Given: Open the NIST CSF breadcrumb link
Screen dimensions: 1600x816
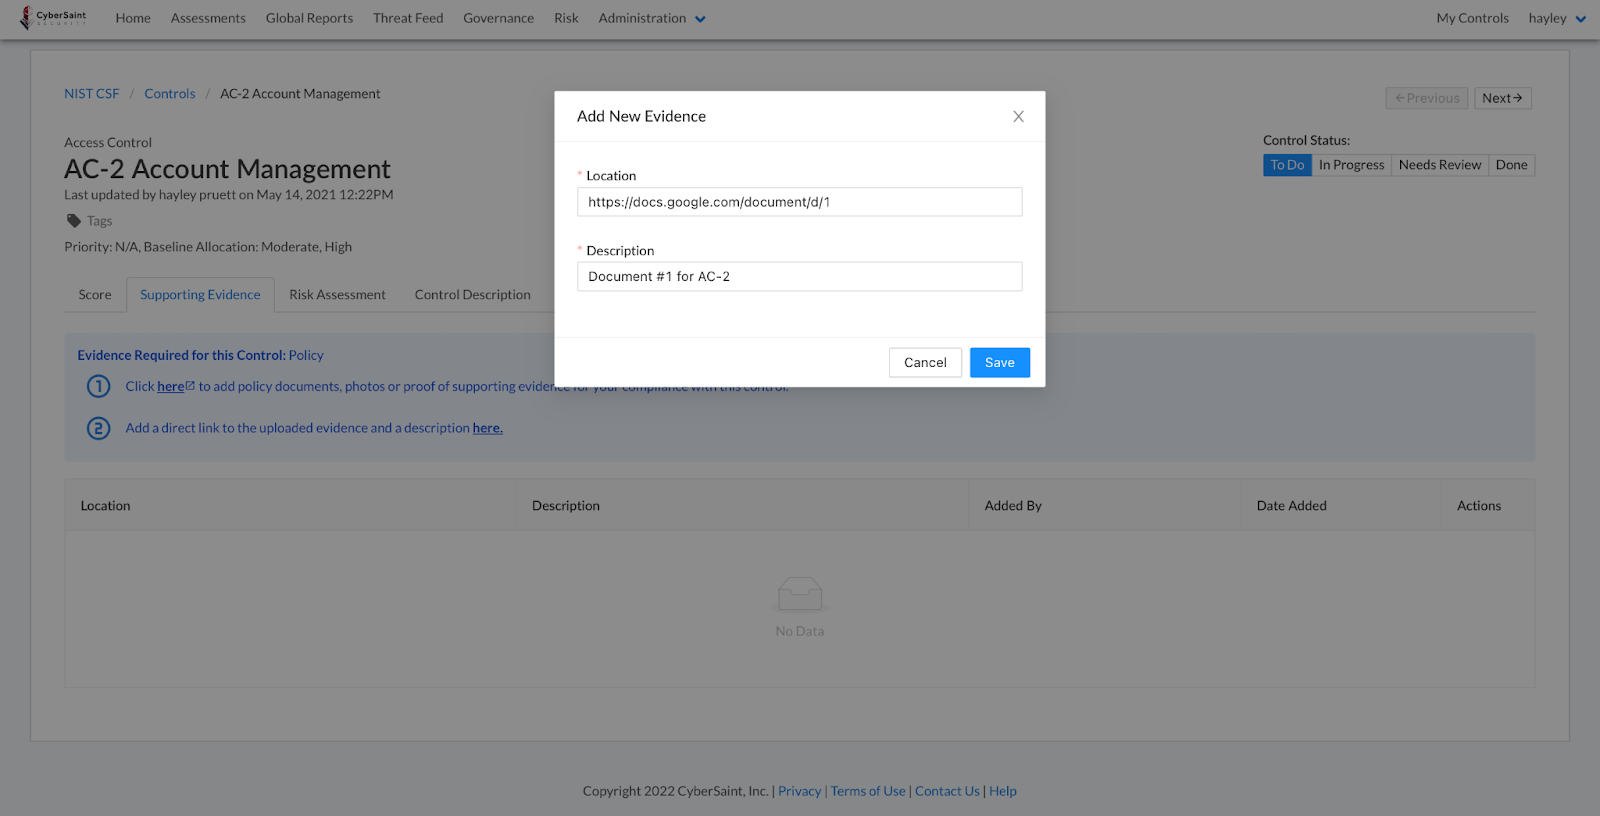Looking at the screenshot, I should pos(92,94).
